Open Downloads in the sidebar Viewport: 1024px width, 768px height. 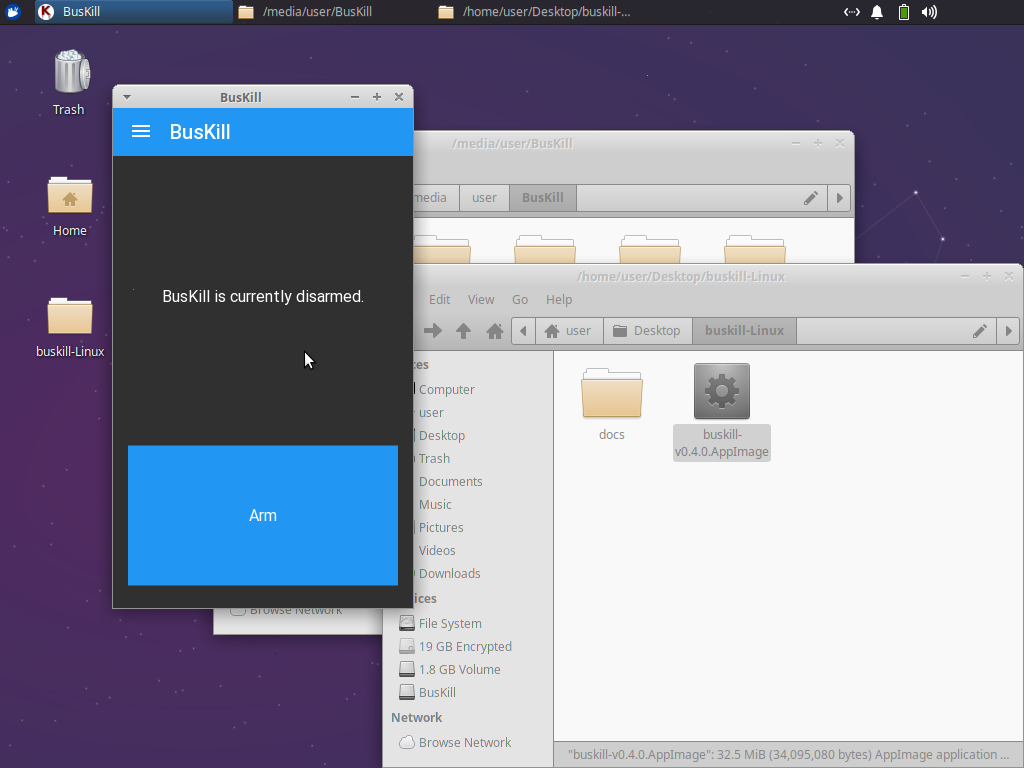coord(449,573)
